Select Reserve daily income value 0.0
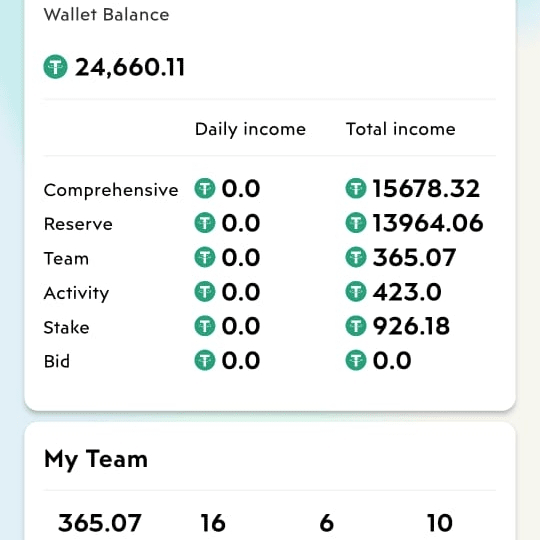Screen dimensions: 540x540 pos(241,223)
